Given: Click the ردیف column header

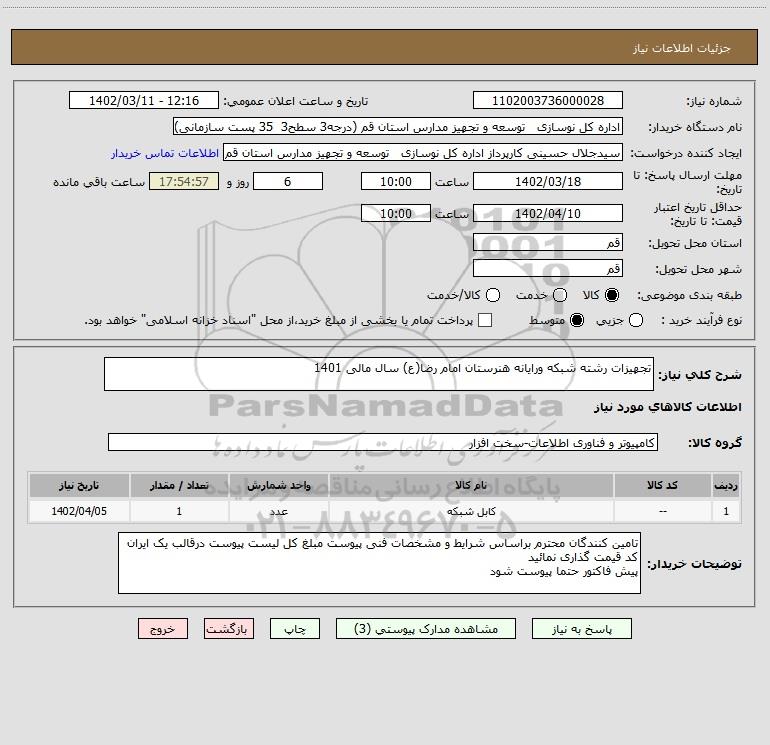Looking at the screenshot, I should coord(726,485).
